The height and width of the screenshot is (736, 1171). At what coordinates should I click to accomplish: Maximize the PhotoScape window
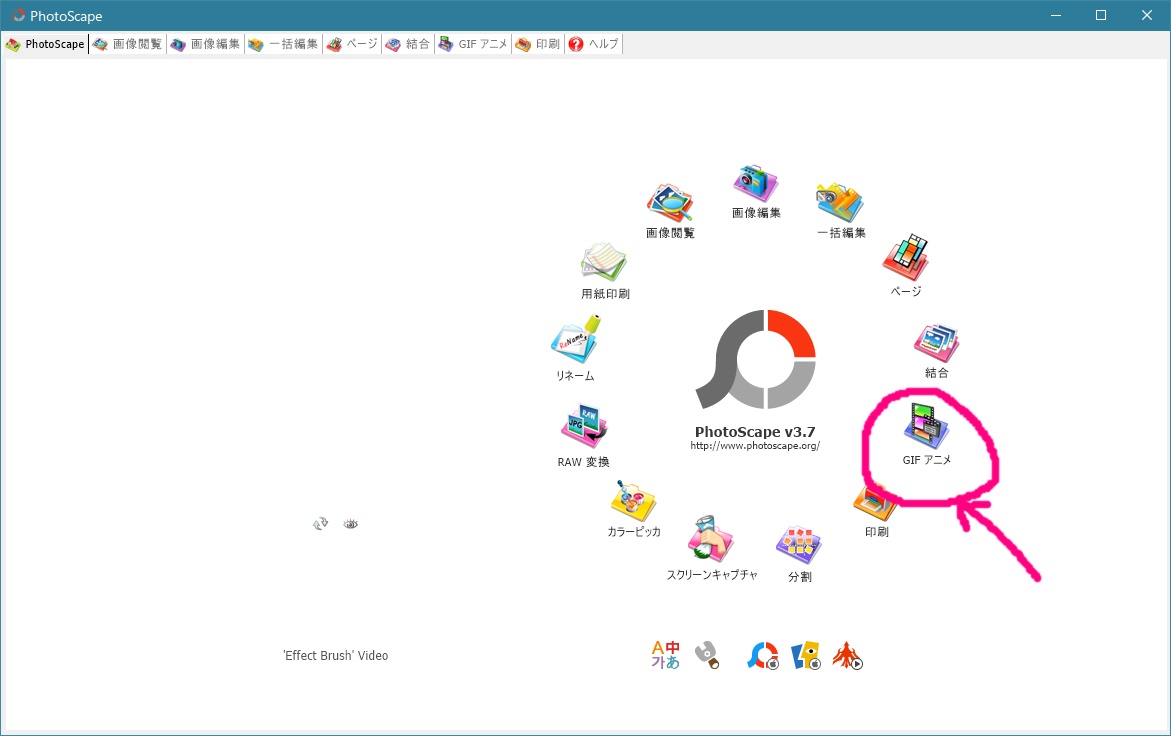[1101, 15]
